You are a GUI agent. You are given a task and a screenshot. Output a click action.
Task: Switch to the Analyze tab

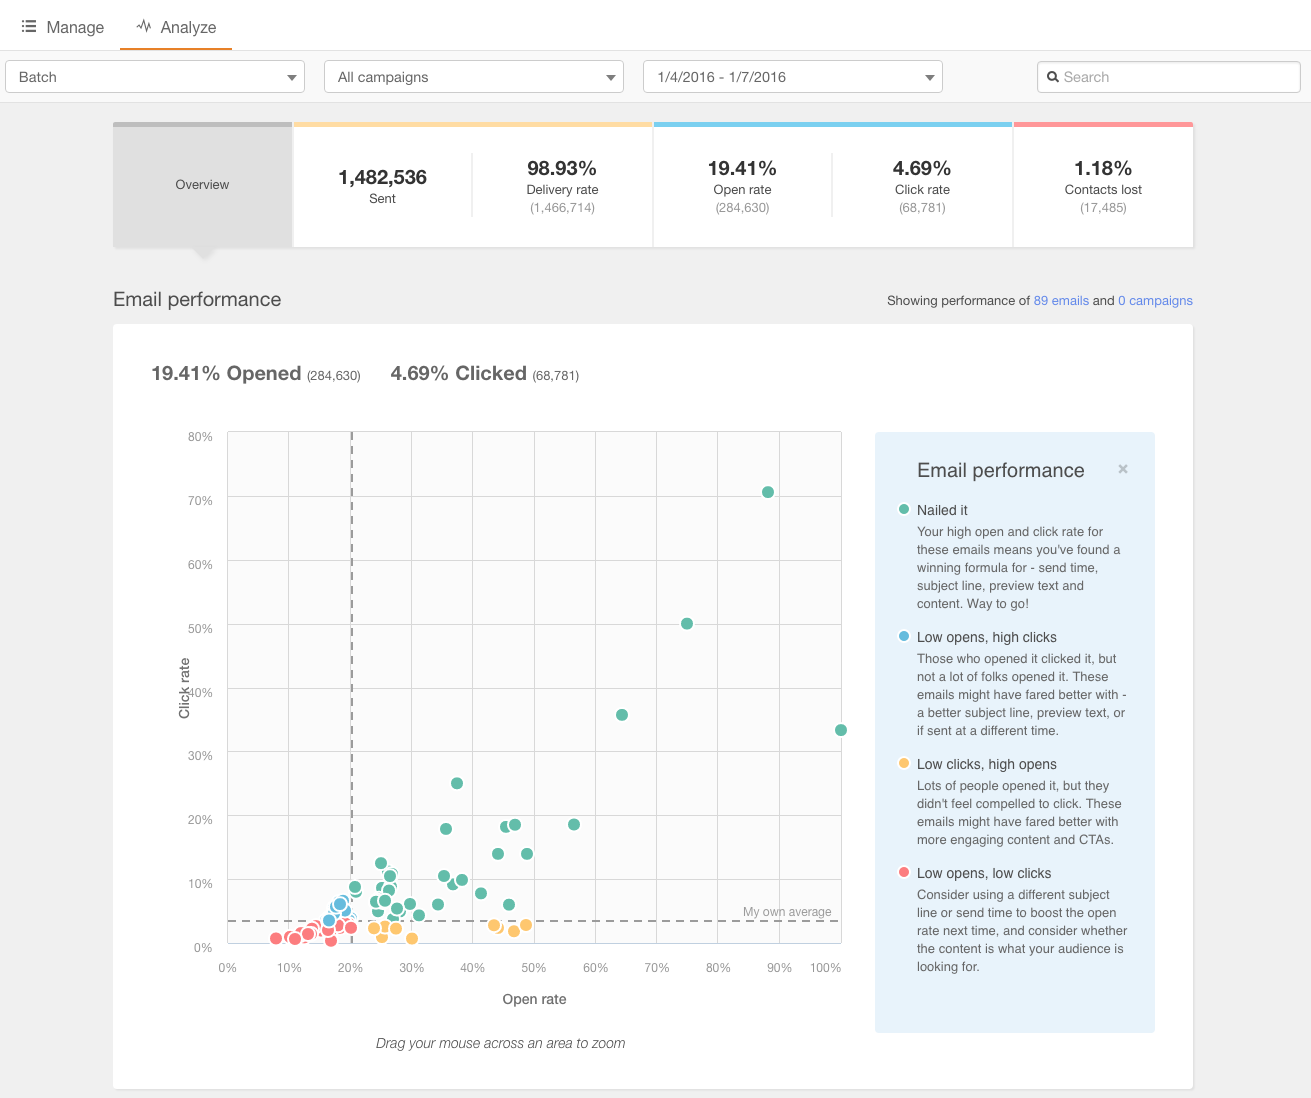click(176, 27)
